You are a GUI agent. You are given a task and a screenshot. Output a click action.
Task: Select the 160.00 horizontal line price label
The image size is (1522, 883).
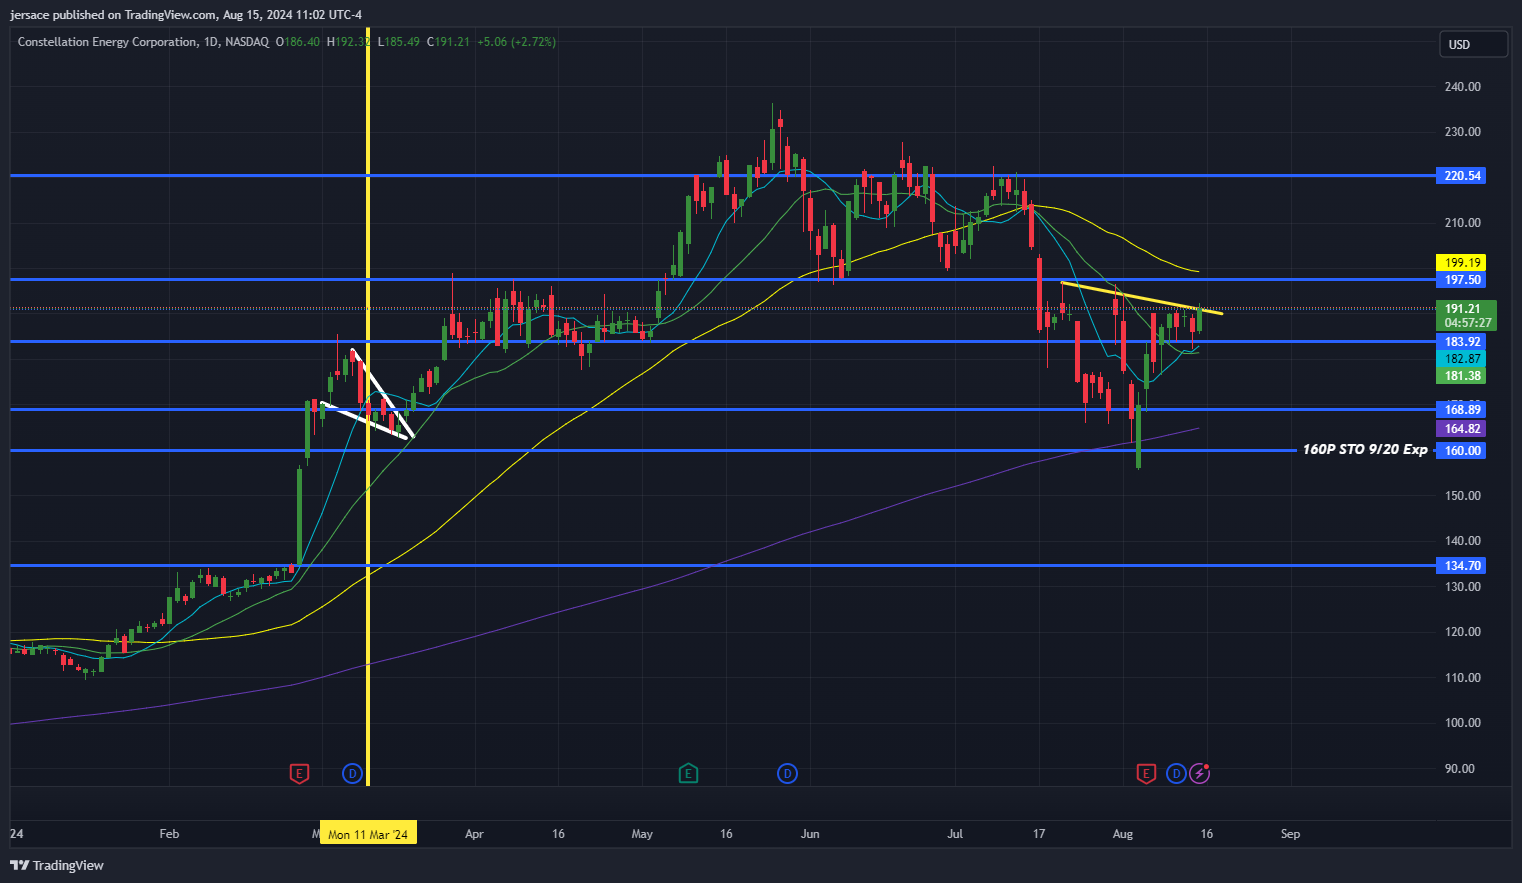1462,451
